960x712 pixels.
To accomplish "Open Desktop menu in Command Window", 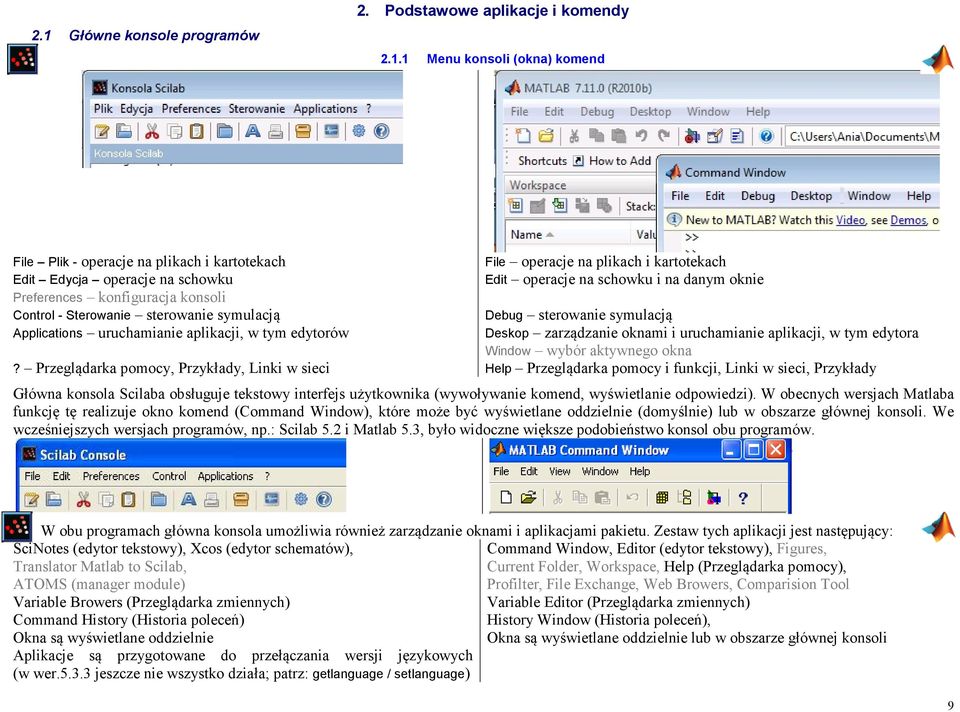I will pyautogui.click(x=811, y=196).
